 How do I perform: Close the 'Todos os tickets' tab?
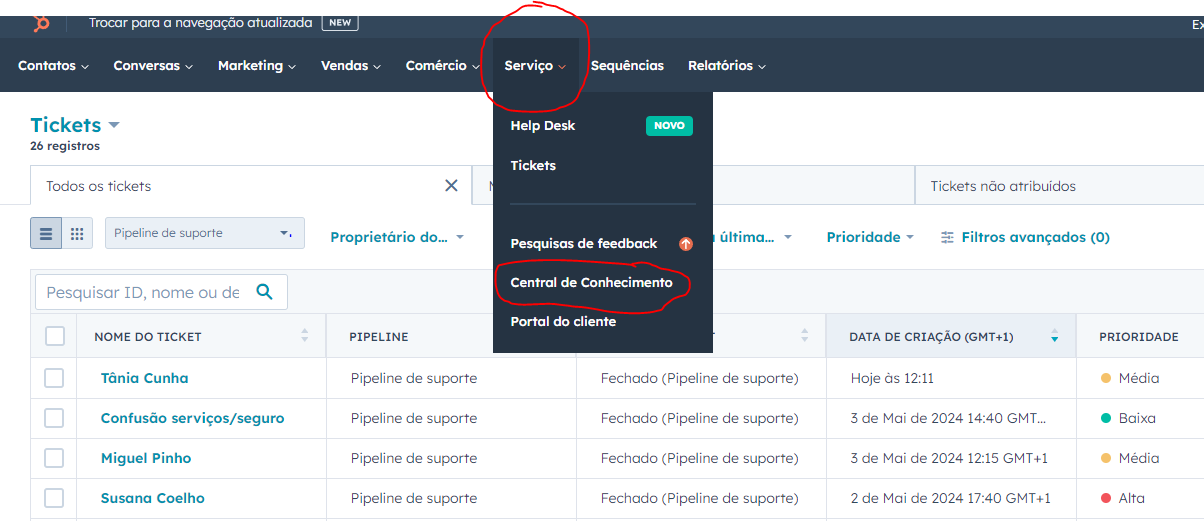click(x=451, y=186)
